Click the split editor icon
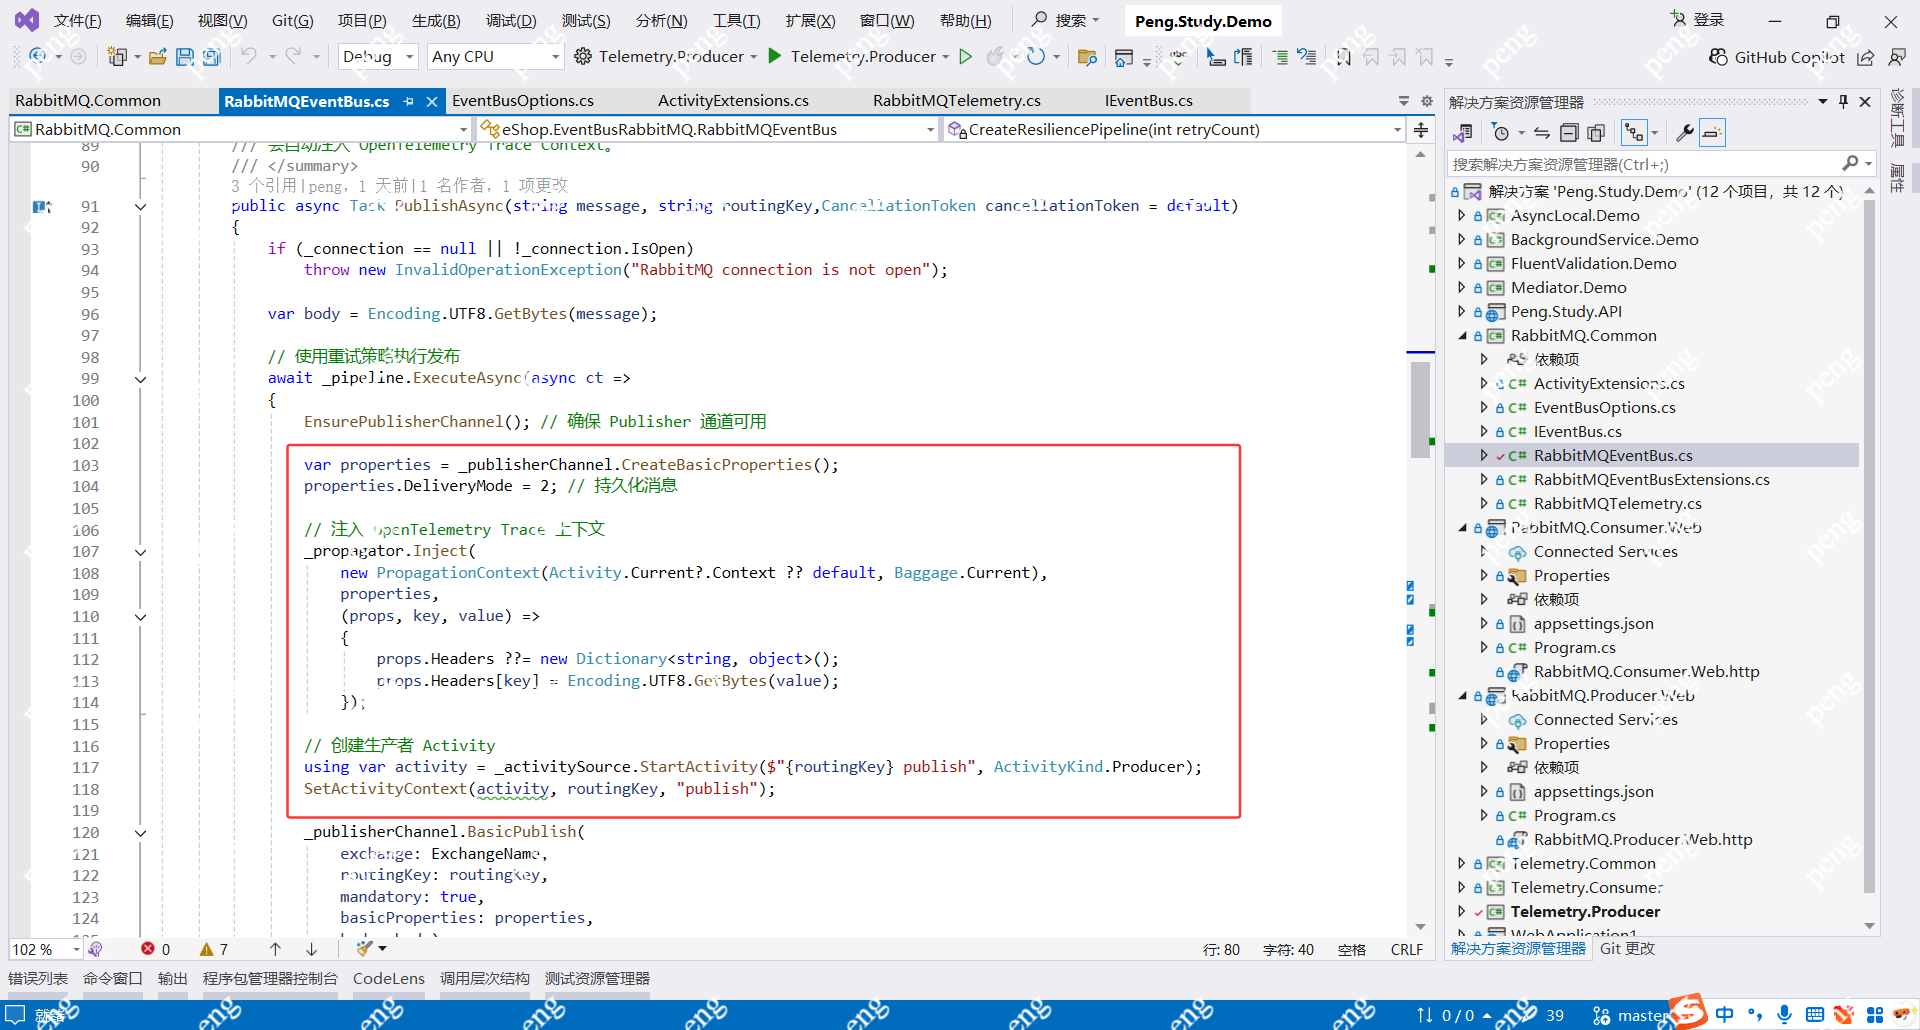The height and width of the screenshot is (1030, 1920). click(x=1421, y=129)
